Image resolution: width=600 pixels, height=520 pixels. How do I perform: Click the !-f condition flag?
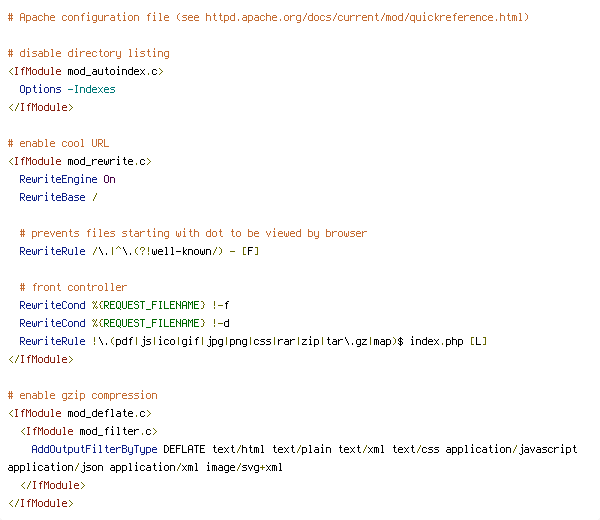tap(221, 305)
